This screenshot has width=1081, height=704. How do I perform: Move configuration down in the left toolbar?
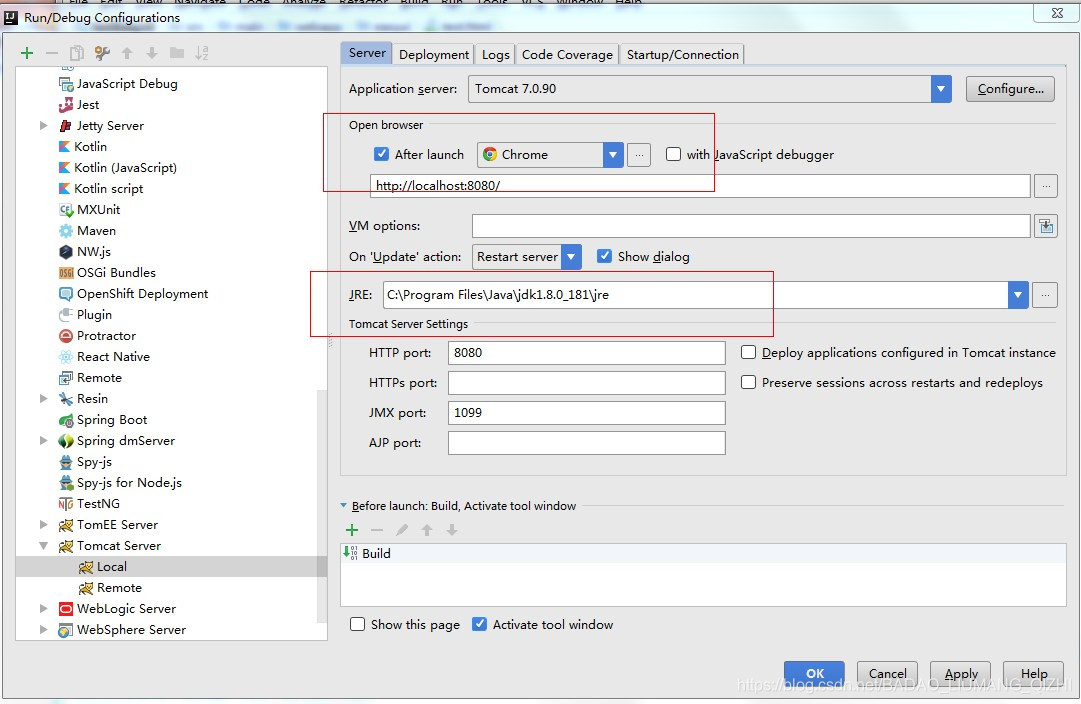(152, 53)
